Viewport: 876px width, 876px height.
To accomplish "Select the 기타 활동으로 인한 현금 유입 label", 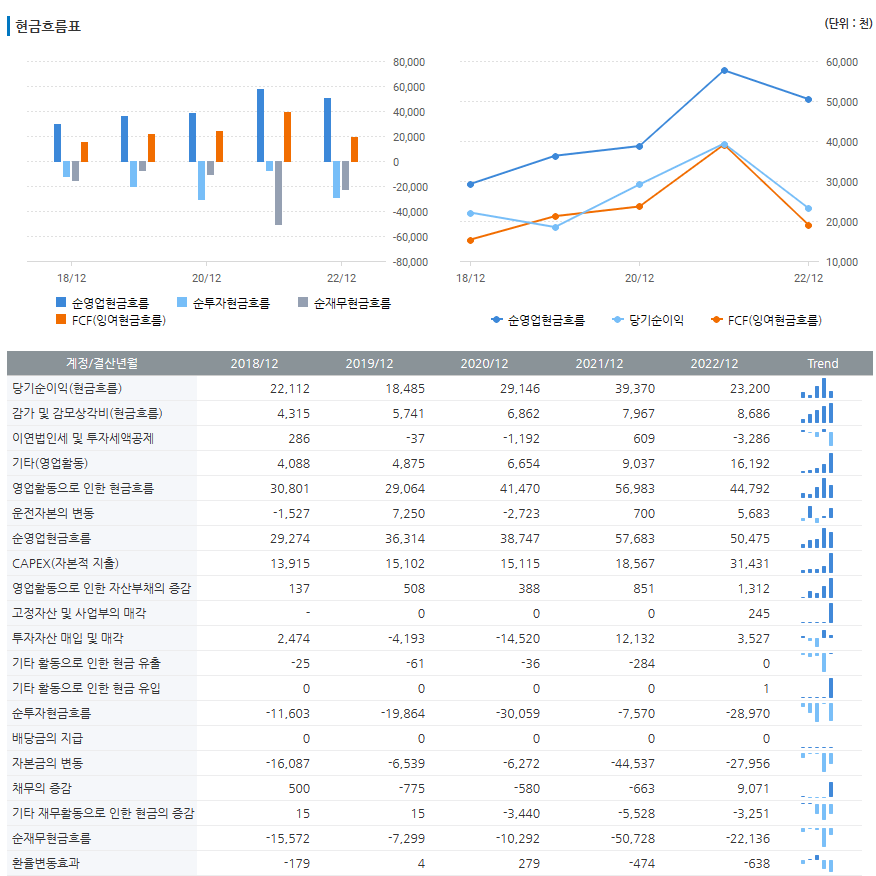I will tap(86, 688).
